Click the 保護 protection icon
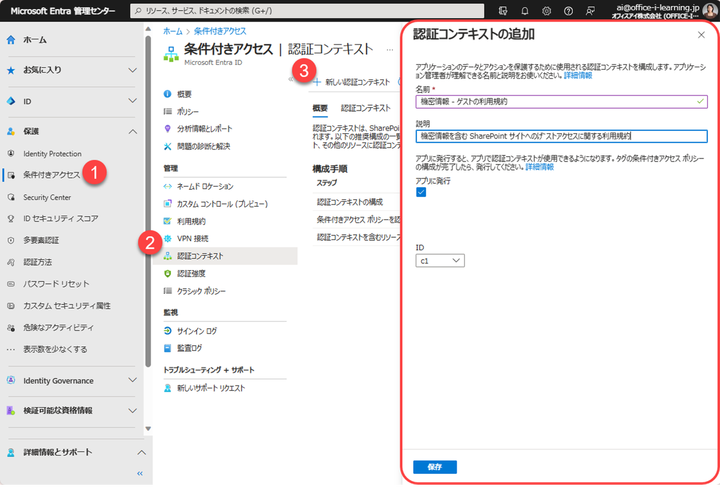This screenshot has height=493, width=720. [11, 131]
